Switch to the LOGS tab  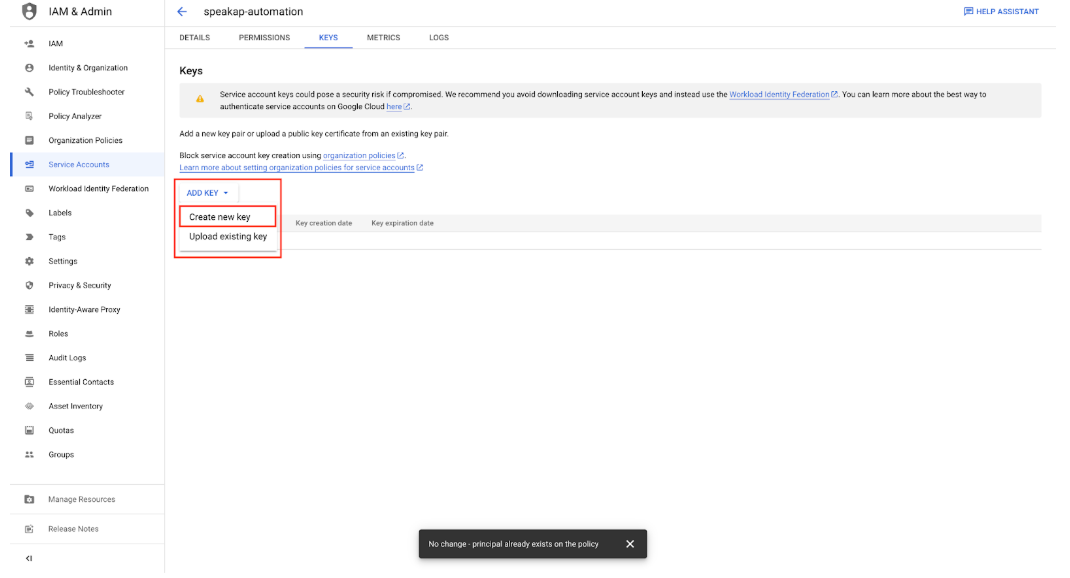439,38
